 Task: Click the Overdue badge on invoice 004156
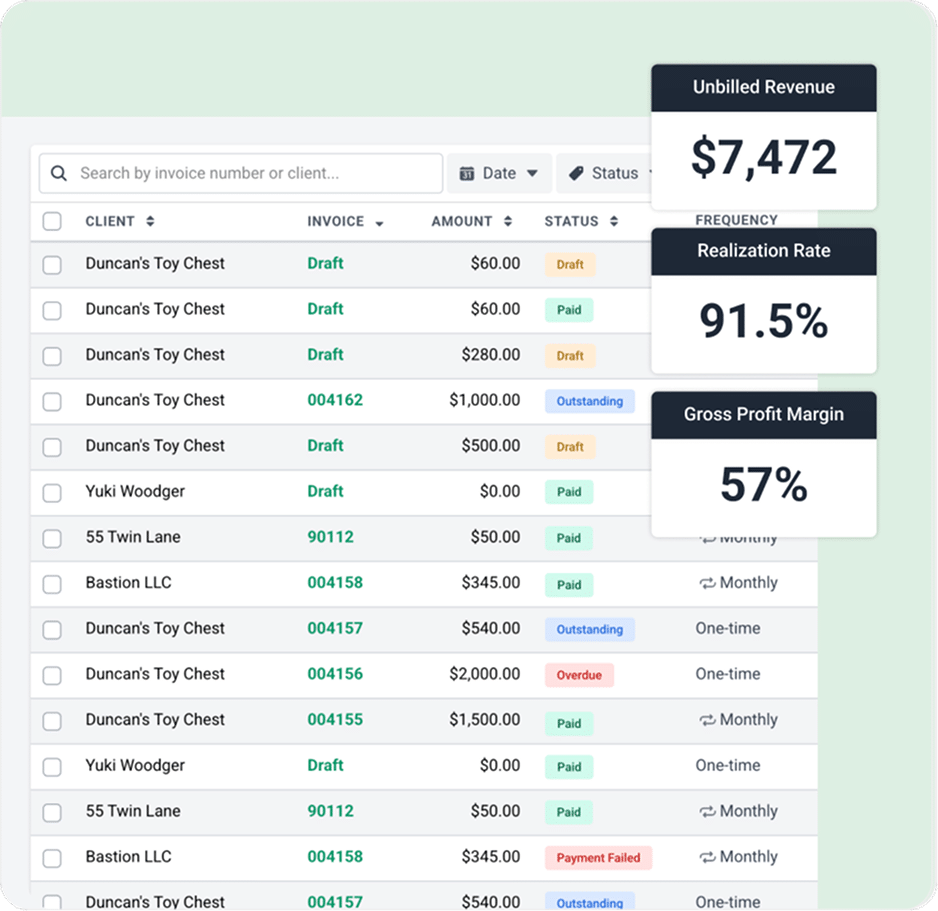point(579,675)
